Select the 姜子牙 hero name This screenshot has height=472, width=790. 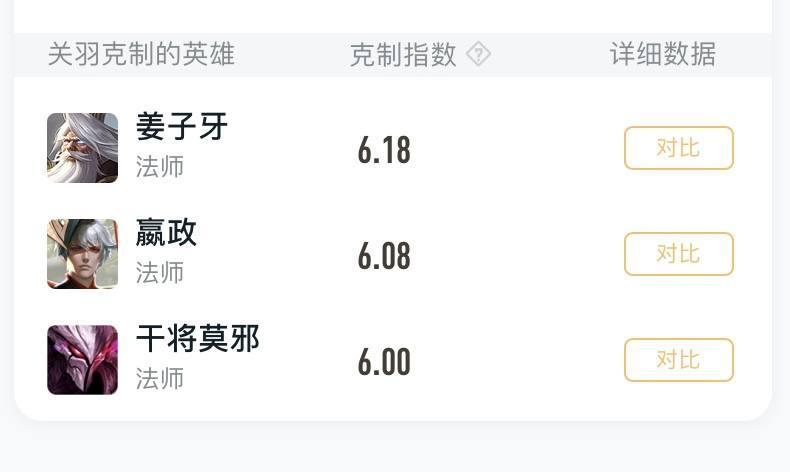coord(182,126)
